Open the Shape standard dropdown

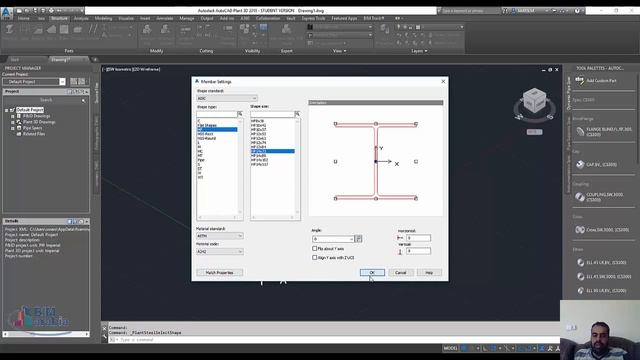coord(227,98)
